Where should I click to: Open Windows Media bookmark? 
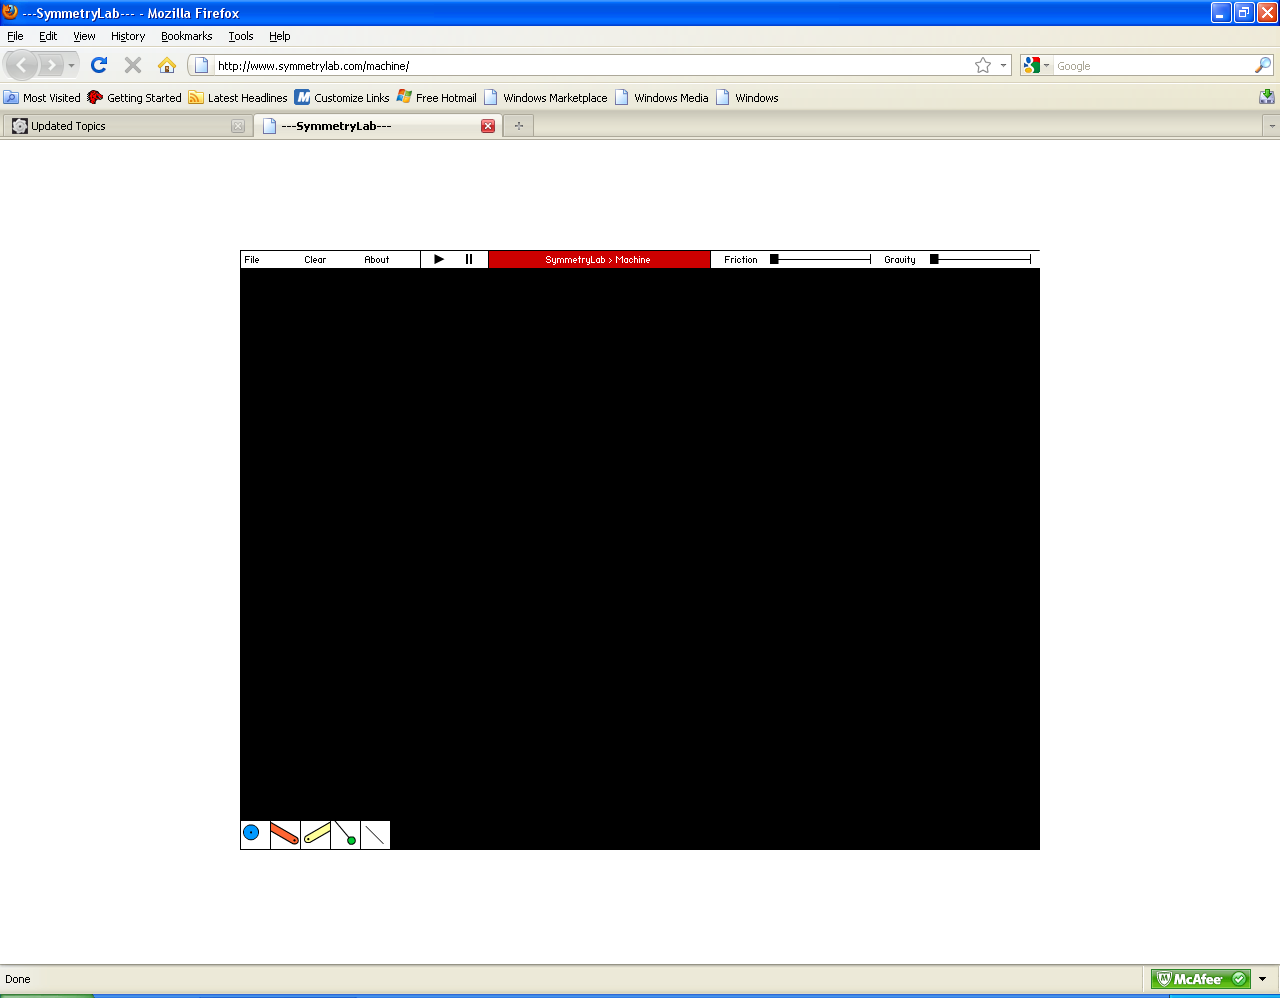pyautogui.click(x=662, y=98)
